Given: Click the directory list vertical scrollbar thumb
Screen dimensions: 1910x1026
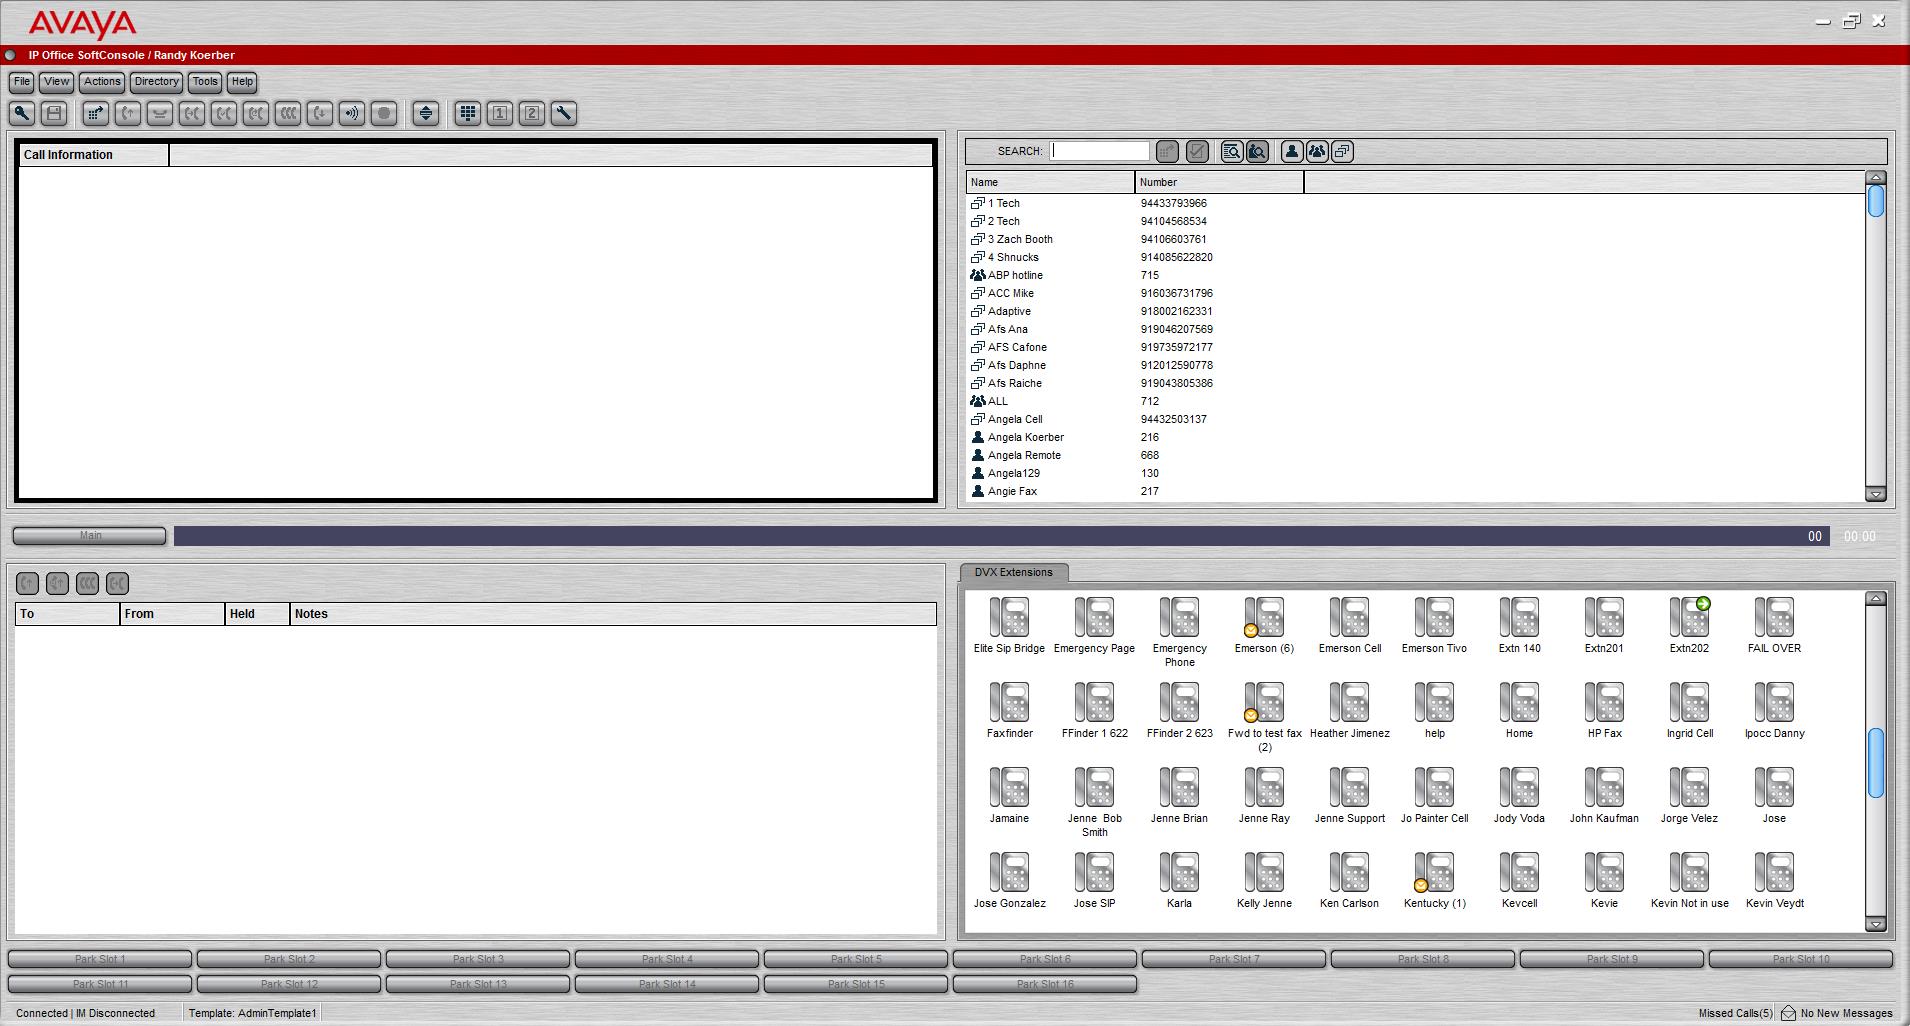Looking at the screenshot, I should (1876, 201).
